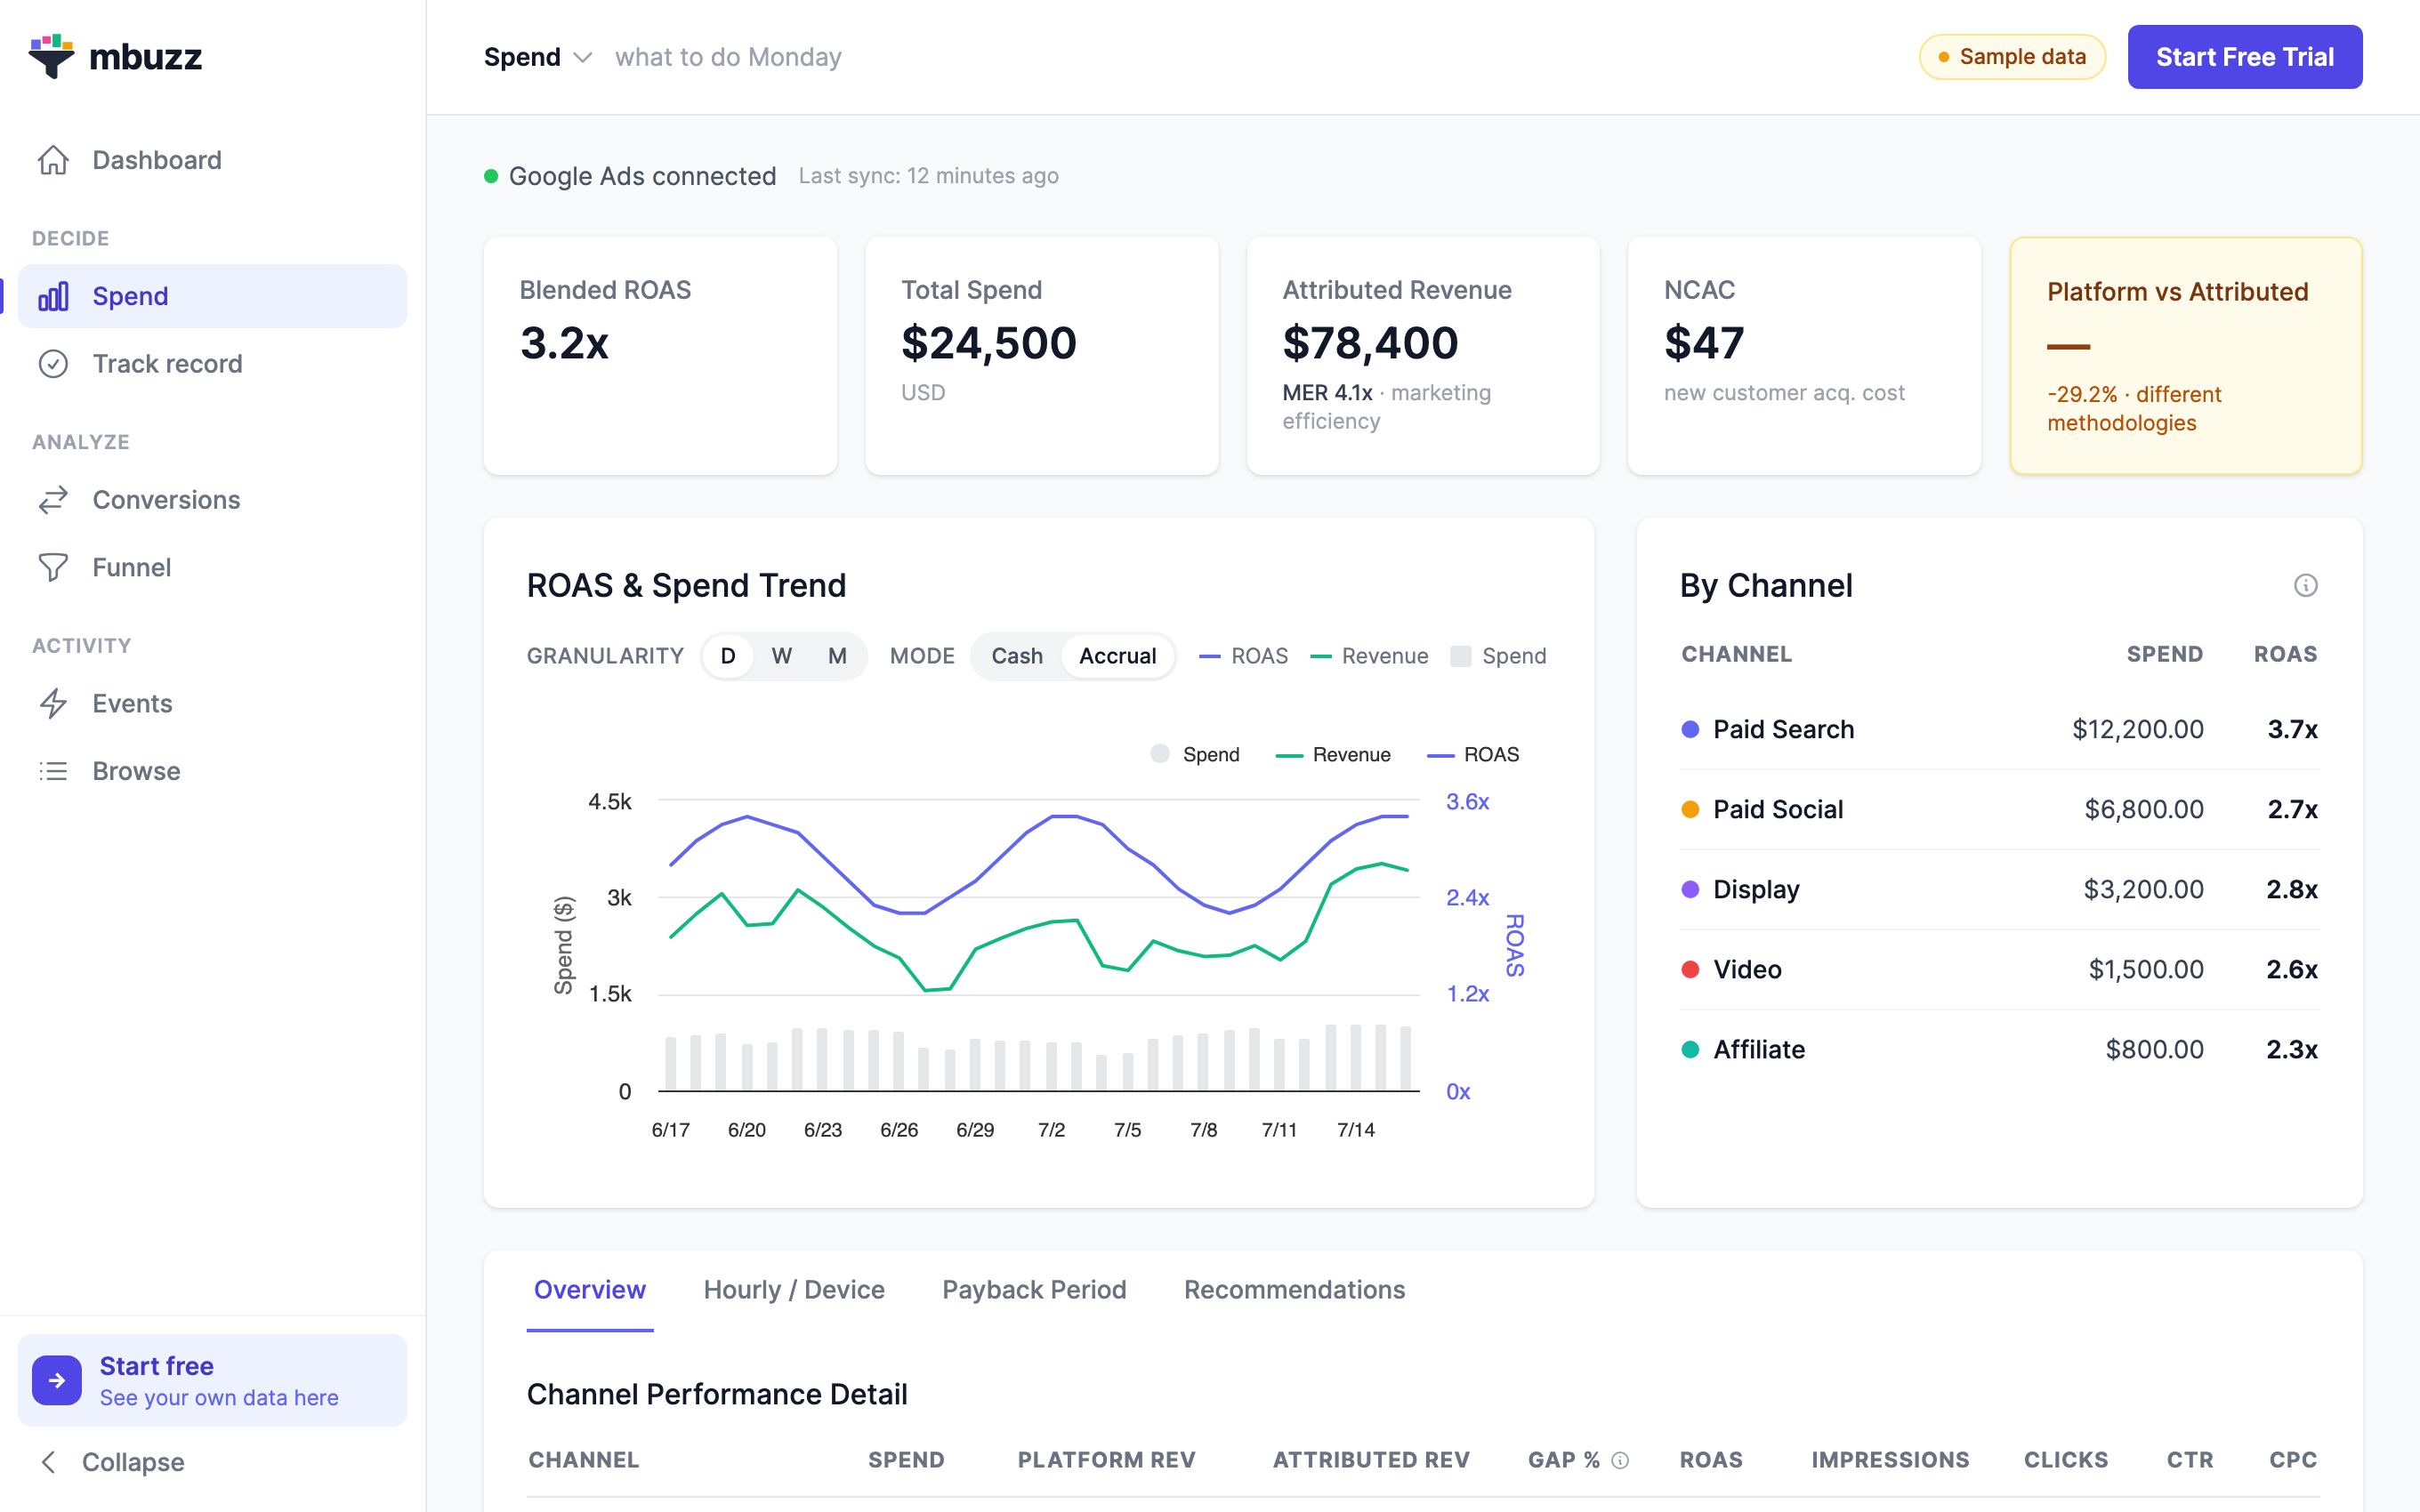Click the mbuzz funnel logo icon
Screen dimensions: 2420x1512
[51, 56]
